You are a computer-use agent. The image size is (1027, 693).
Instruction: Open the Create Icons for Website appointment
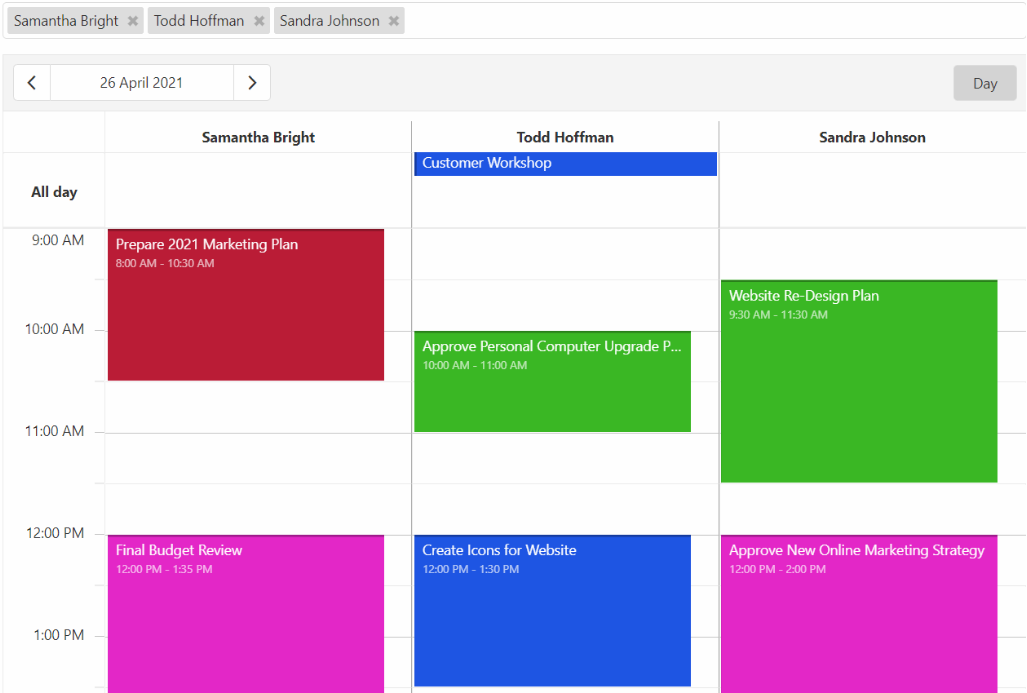tap(552, 610)
